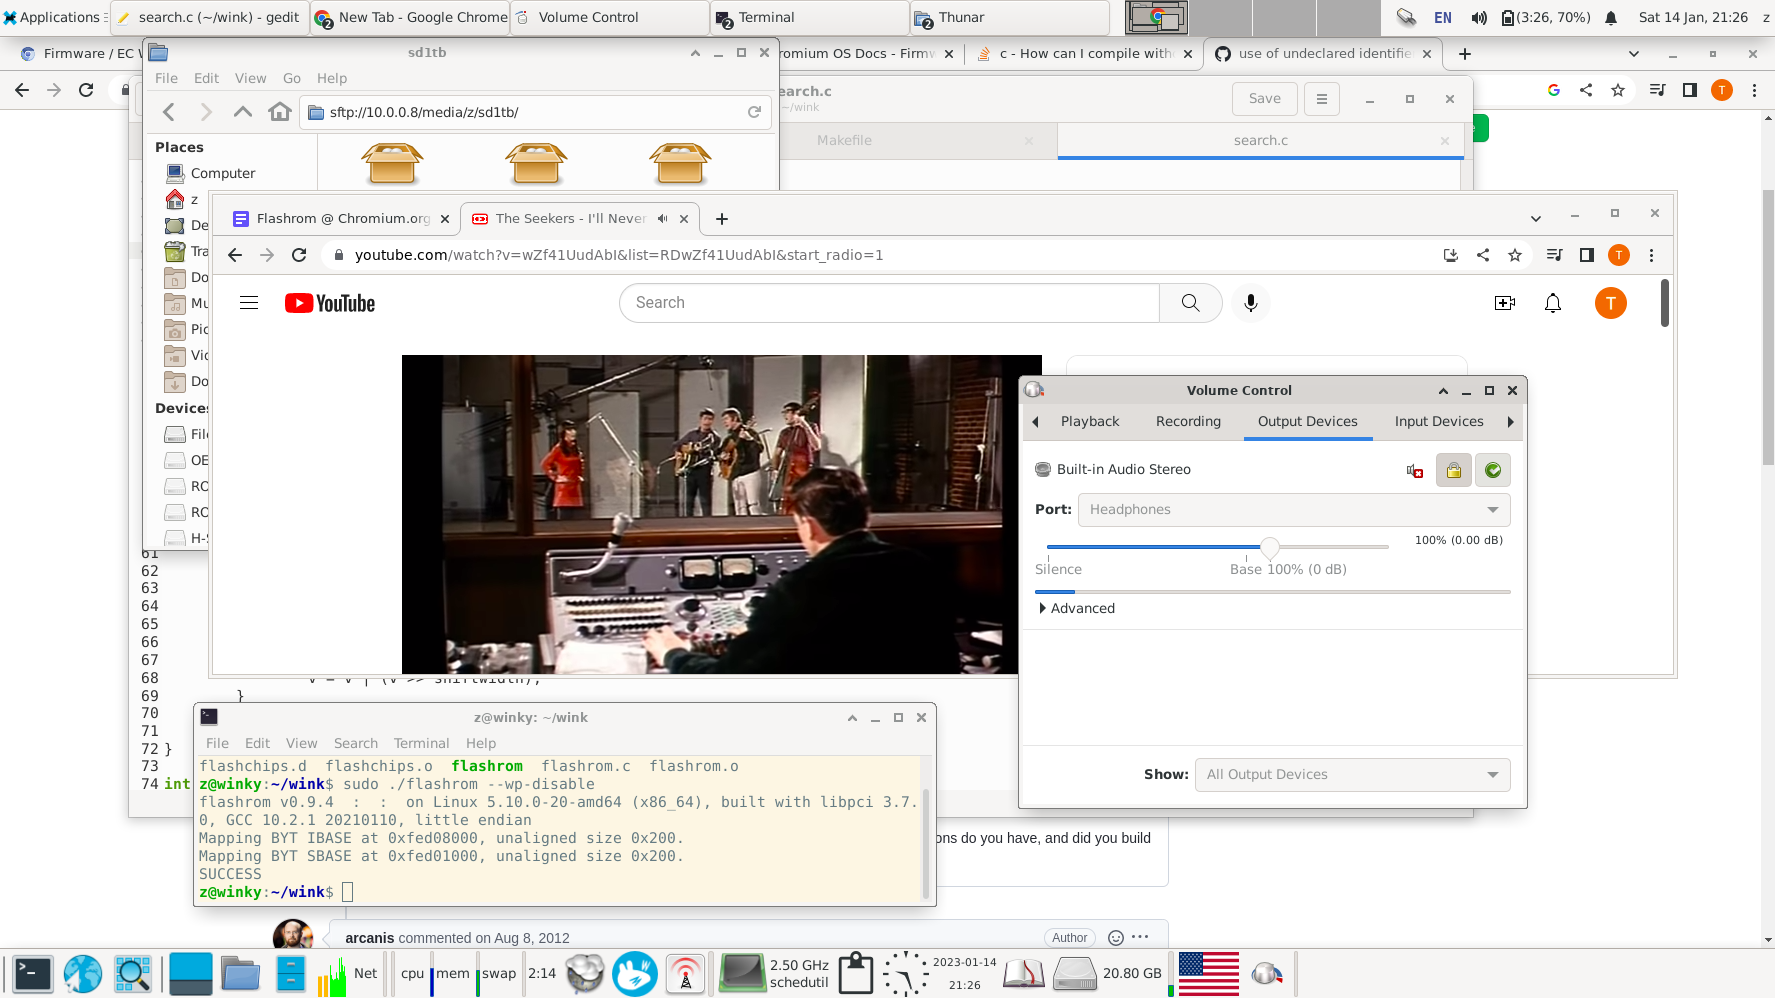Switch to the Input Devices tab
1775x998 pixels.
pos(1439,421)
